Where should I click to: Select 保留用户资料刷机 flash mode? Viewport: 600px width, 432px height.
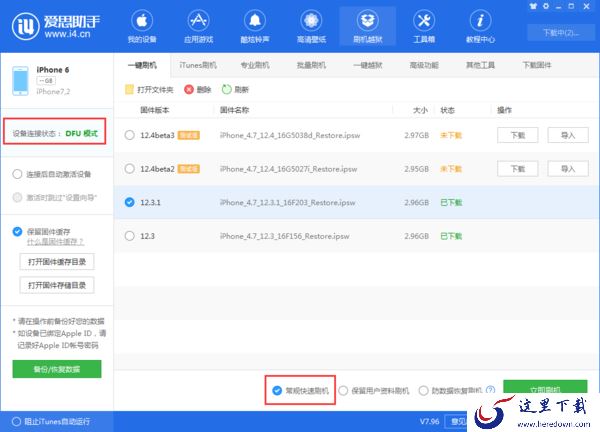pos(343,390)
